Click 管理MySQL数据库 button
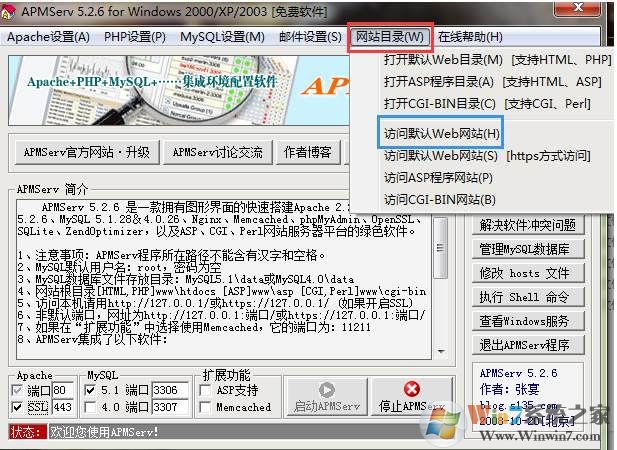Image resolution: width=617 pixels, height=450 pixels. coord(528,249)
